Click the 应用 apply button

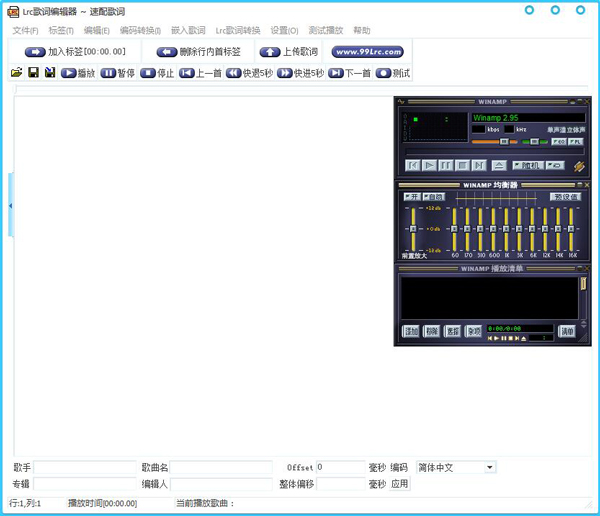point(399,484)
